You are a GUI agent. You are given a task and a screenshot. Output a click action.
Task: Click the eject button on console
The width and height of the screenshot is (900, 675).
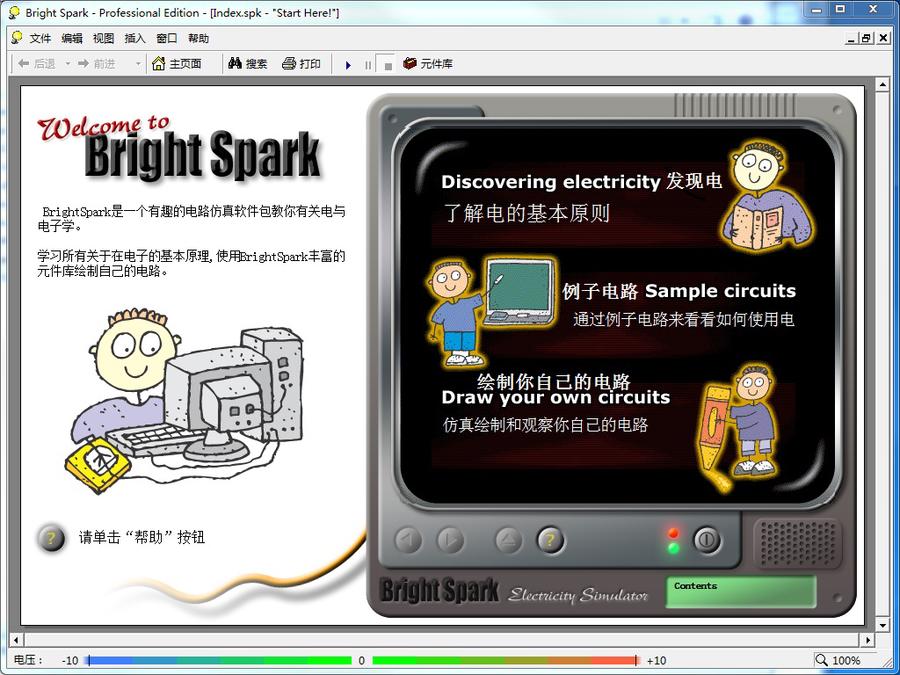tap(509, 540)
